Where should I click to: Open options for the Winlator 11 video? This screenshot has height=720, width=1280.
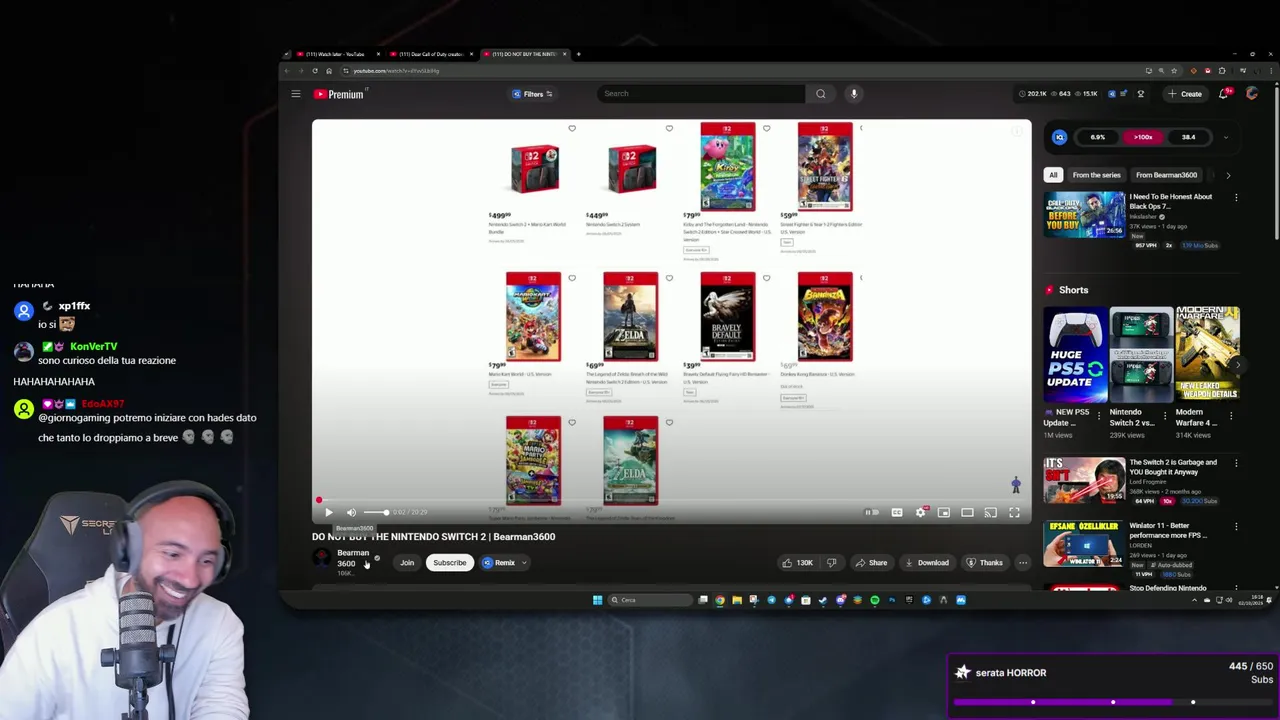1236,526
